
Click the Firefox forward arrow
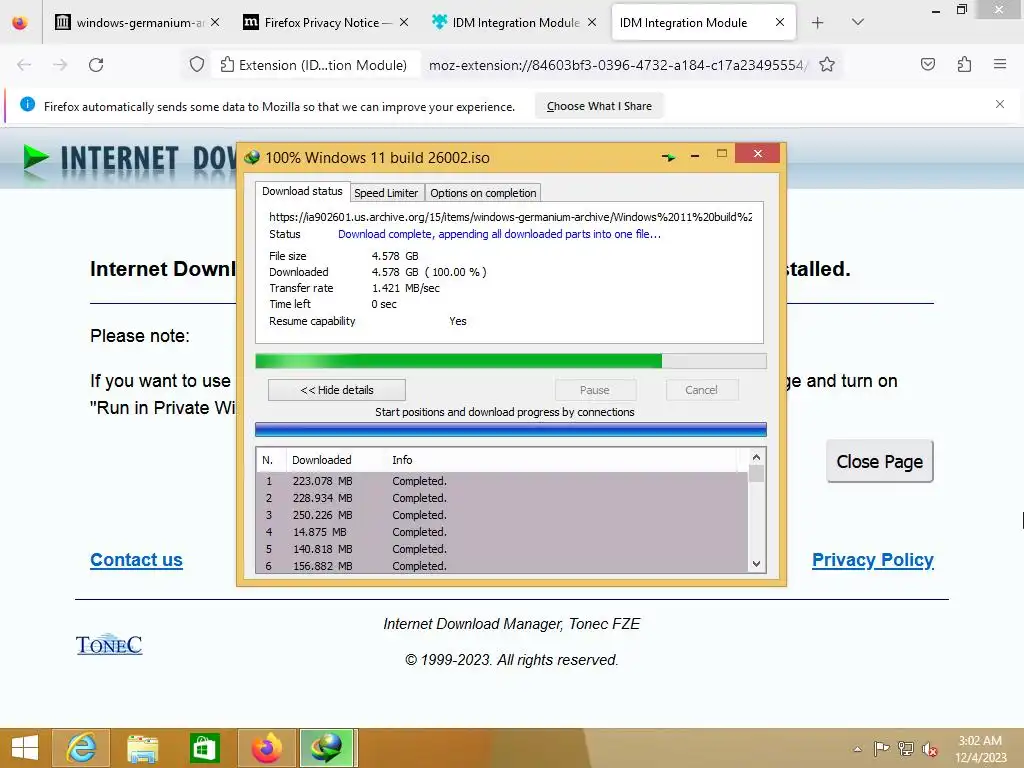(60, 65)
